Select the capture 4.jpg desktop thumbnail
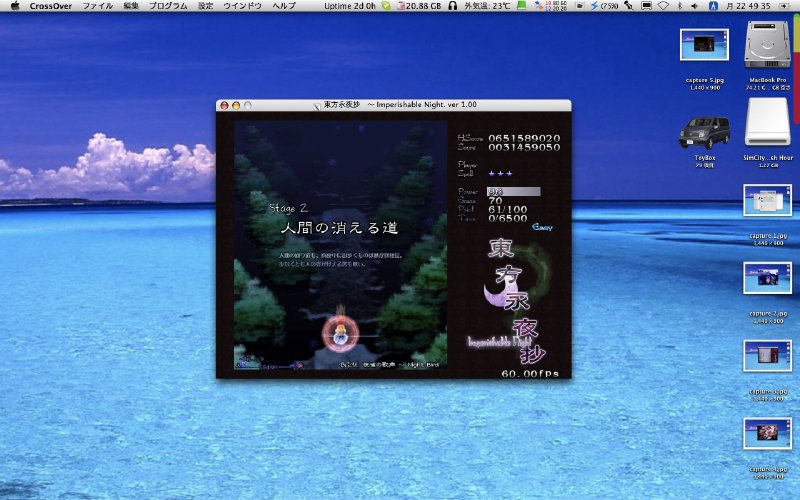The height and width of the screenshot is (500, 800). [x=767, y=434]
